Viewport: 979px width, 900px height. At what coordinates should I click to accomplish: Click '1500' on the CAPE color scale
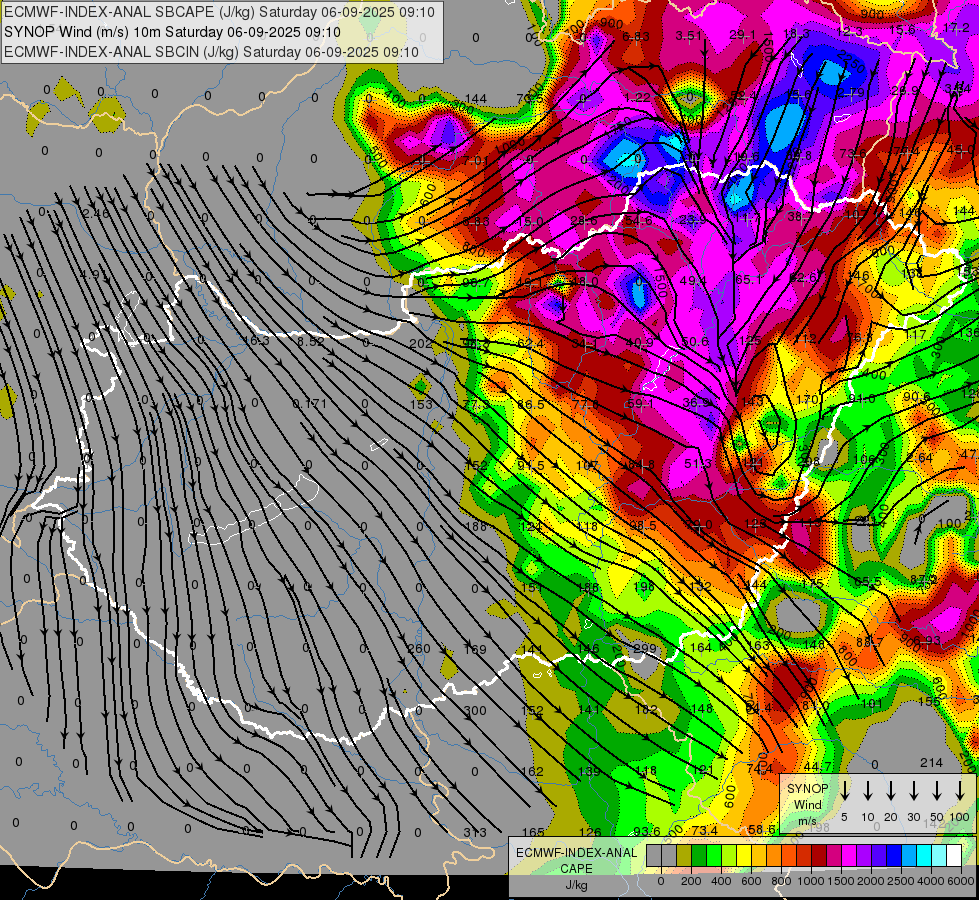click(840, 881)
